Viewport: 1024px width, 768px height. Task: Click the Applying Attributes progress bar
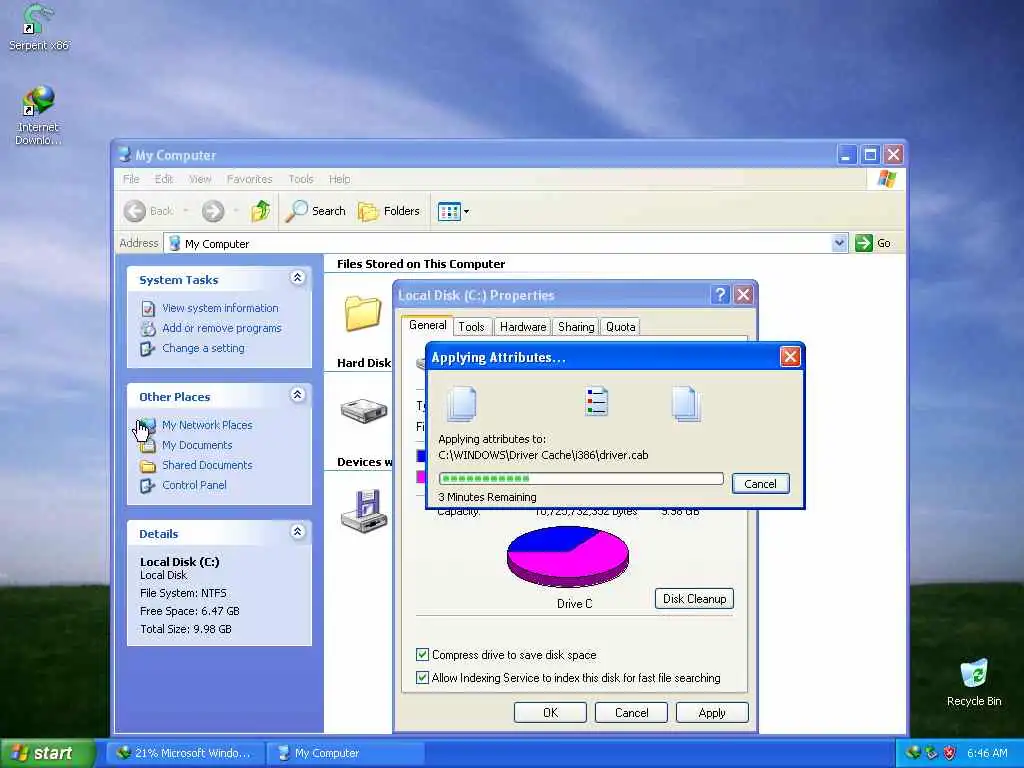click(x=581, y=479)
